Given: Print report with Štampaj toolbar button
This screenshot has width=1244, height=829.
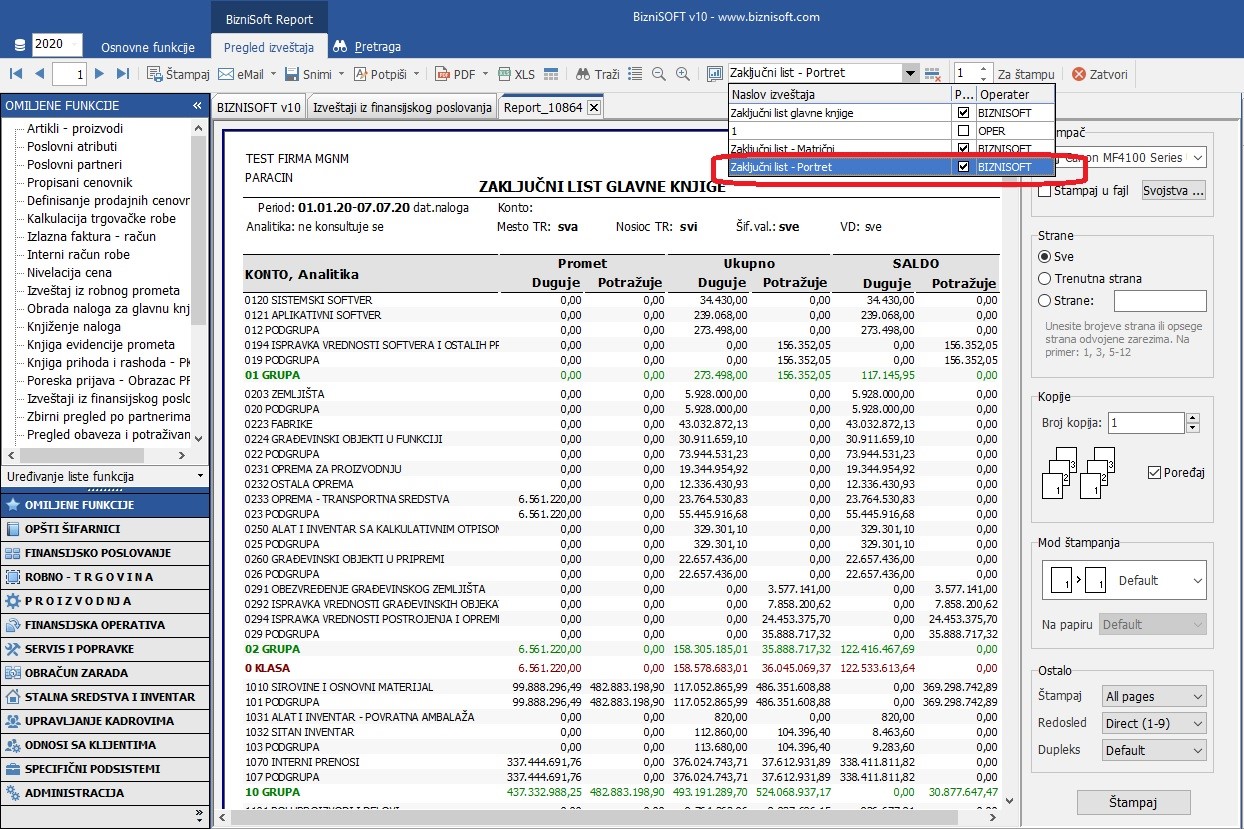Looking at the screenshot, I should pos(178,74).
